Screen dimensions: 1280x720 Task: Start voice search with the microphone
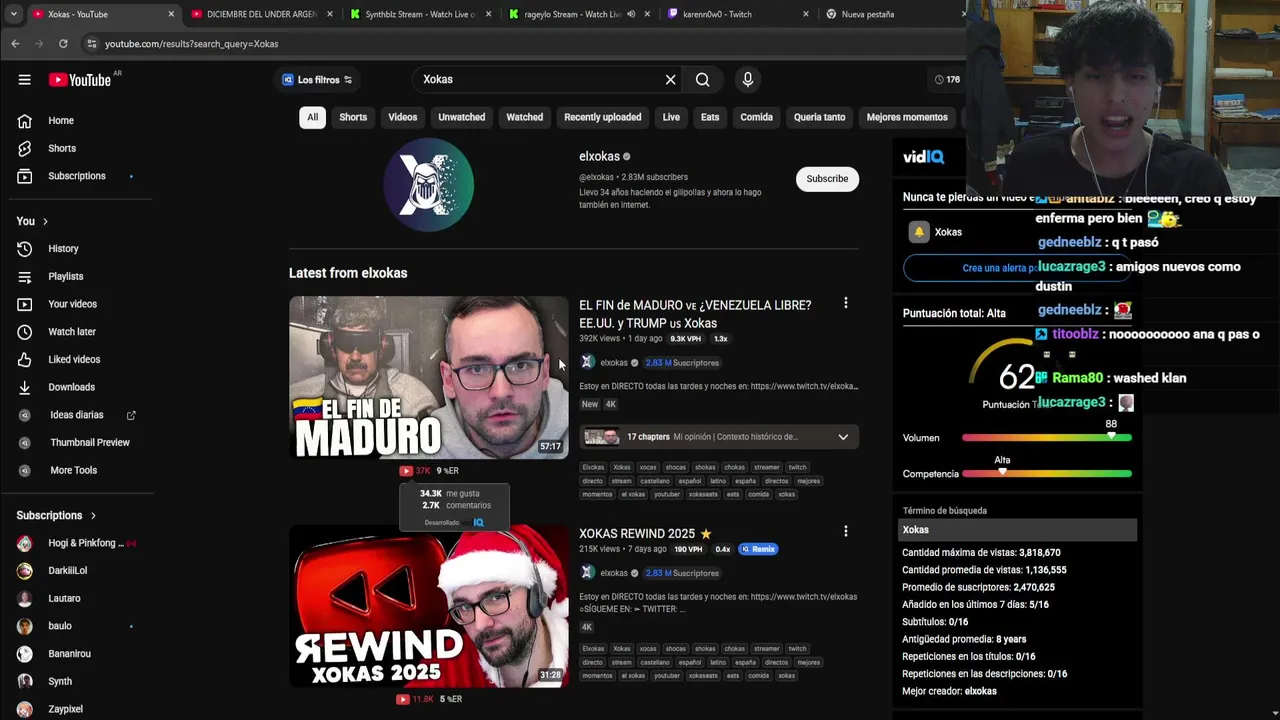748,80
